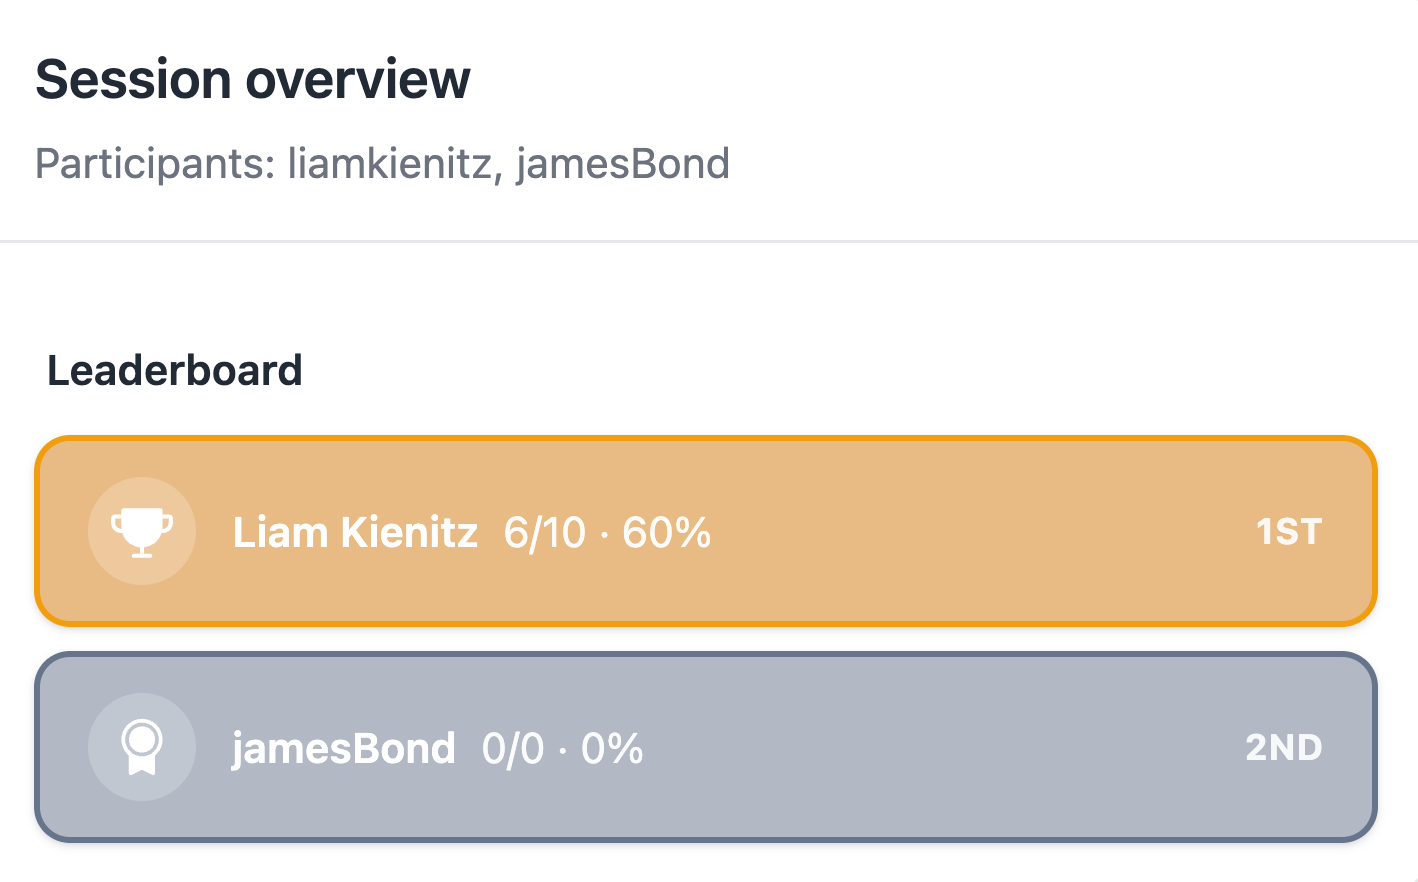Click the 60% accuracy value
This screenshot has width=1418, height=882.
[667, 532]
